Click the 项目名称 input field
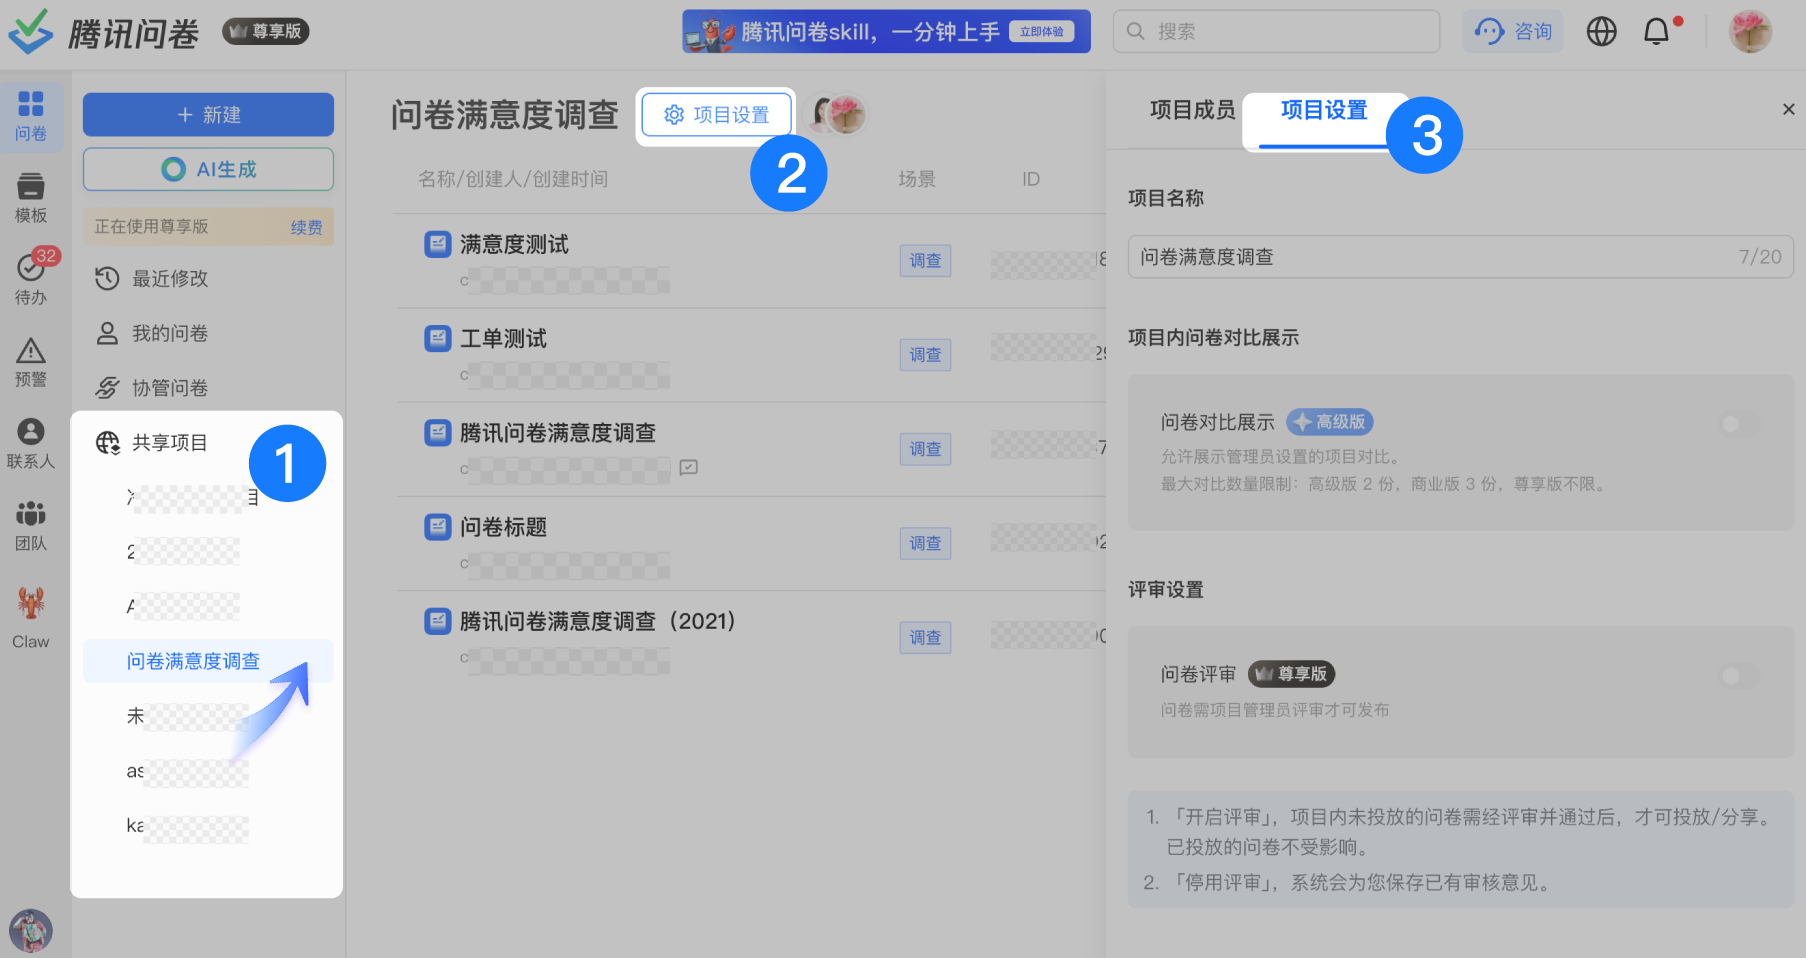 pos(1460,257)
